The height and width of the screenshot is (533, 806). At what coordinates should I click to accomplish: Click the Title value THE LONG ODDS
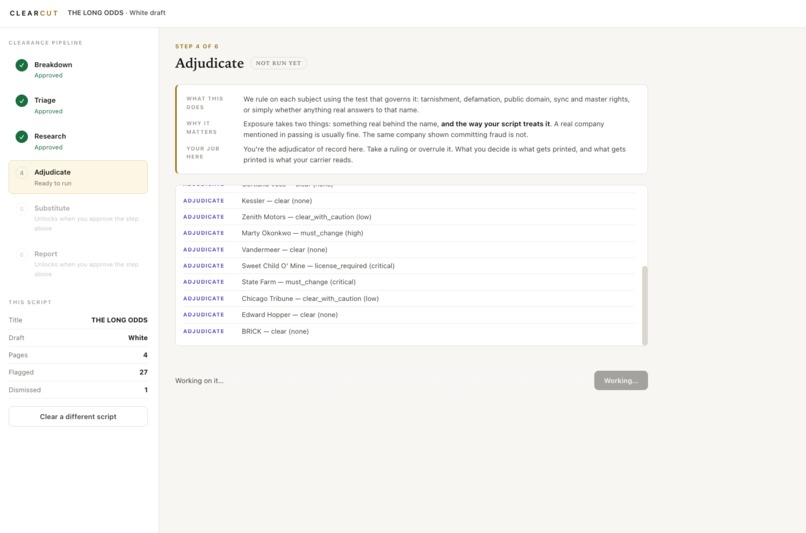tap(119, 320)
